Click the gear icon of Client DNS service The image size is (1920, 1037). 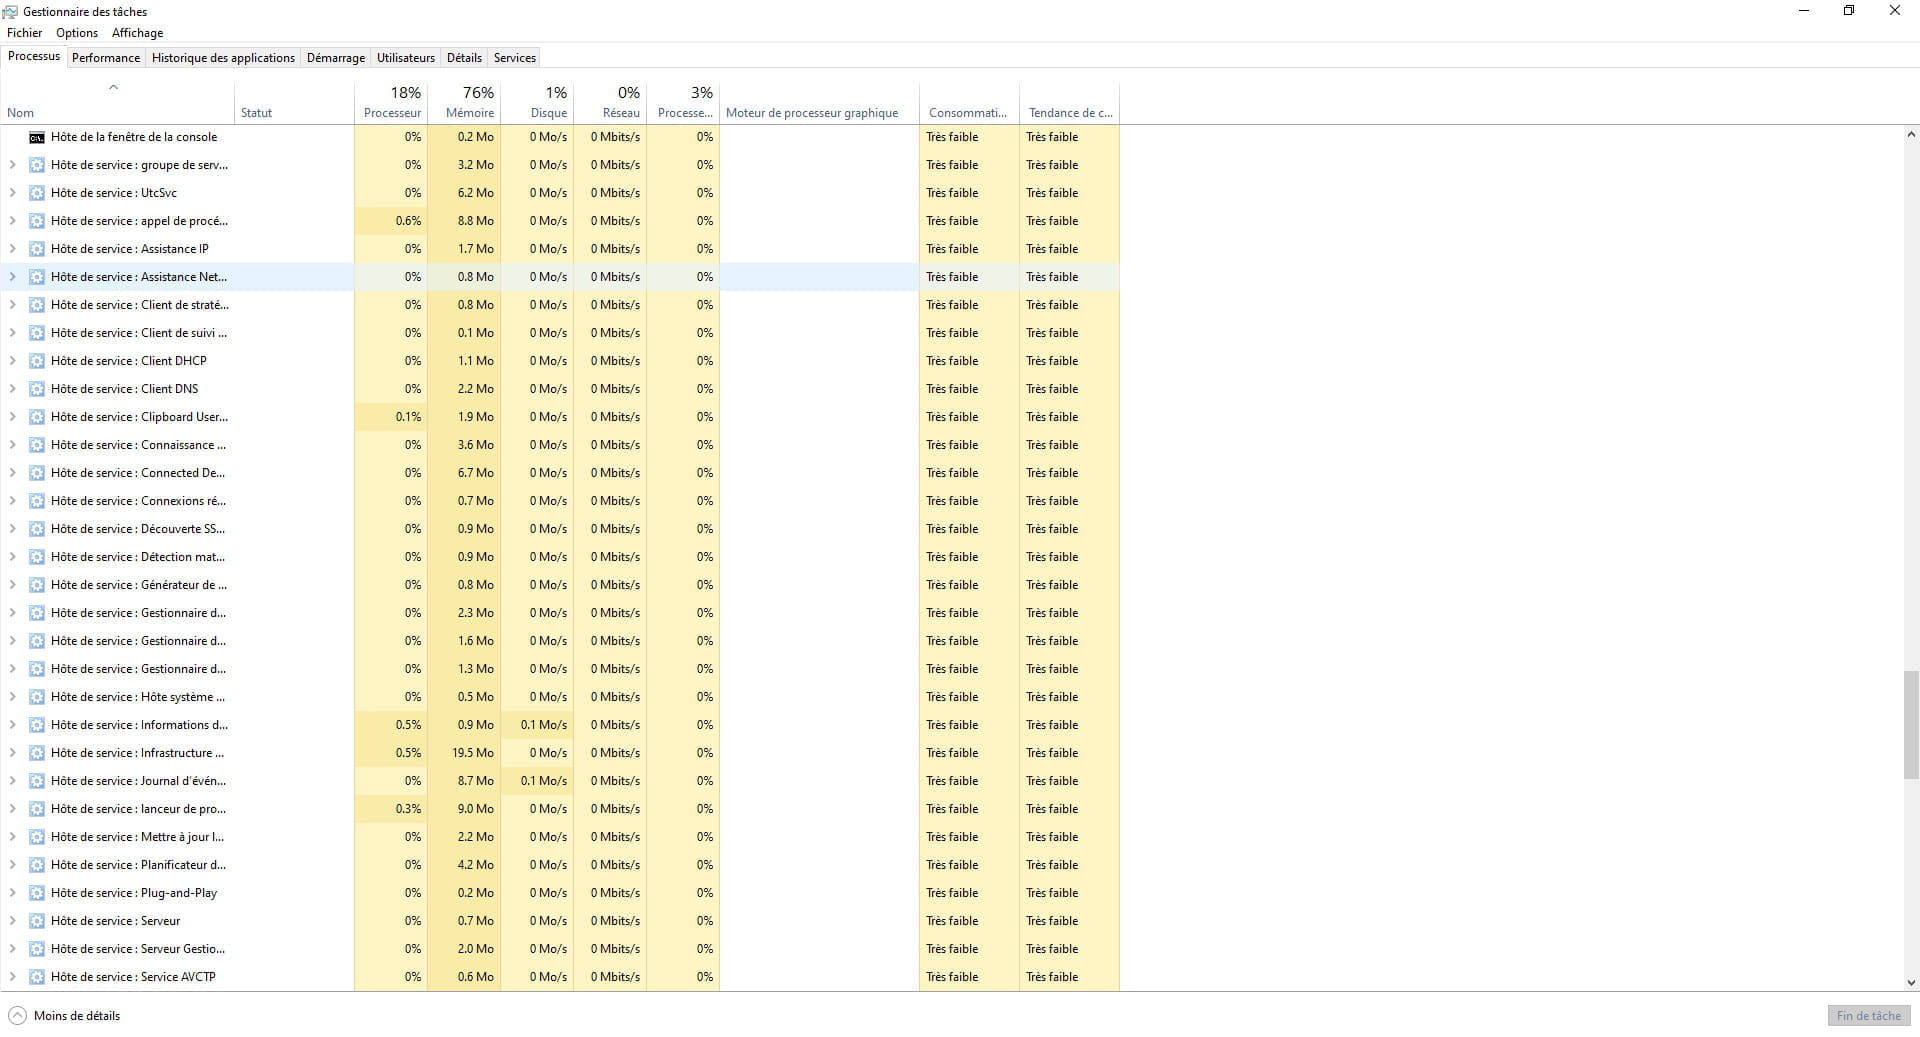[37, 389]
